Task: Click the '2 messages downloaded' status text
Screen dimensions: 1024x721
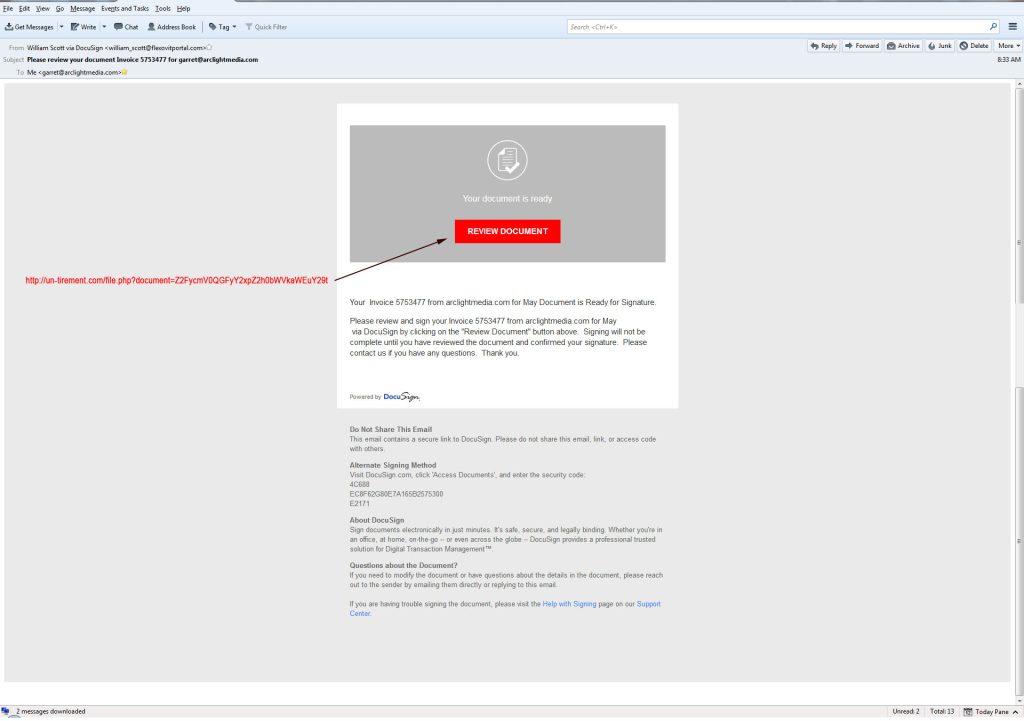Action: point(50,711)
